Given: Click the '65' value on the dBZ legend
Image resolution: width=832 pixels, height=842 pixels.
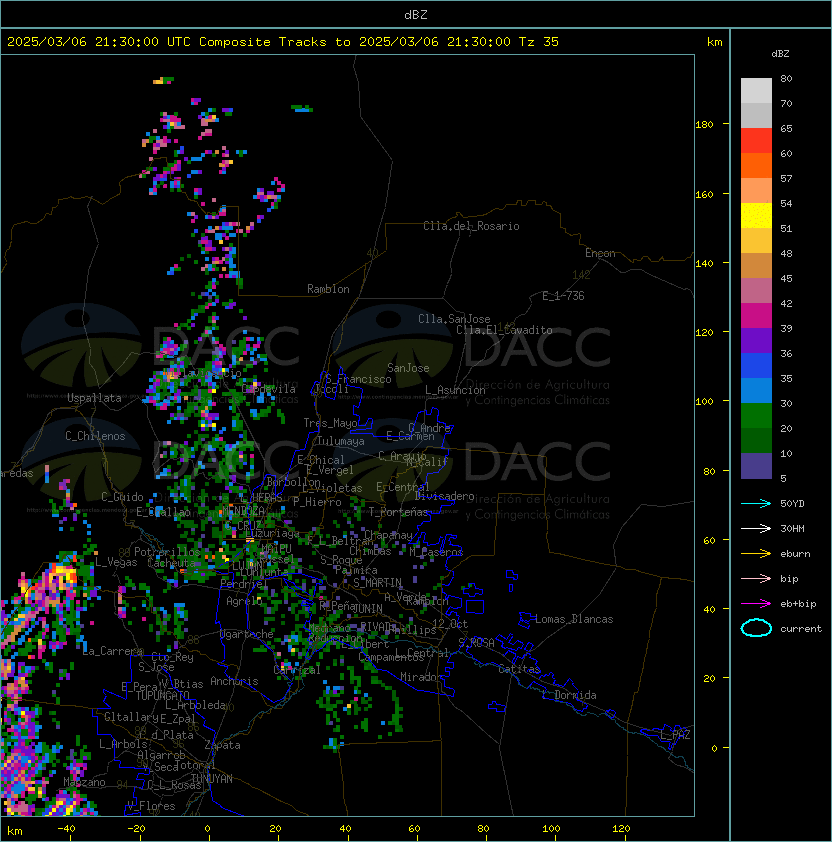Looking at the screenshot, I should pos(786,128).
